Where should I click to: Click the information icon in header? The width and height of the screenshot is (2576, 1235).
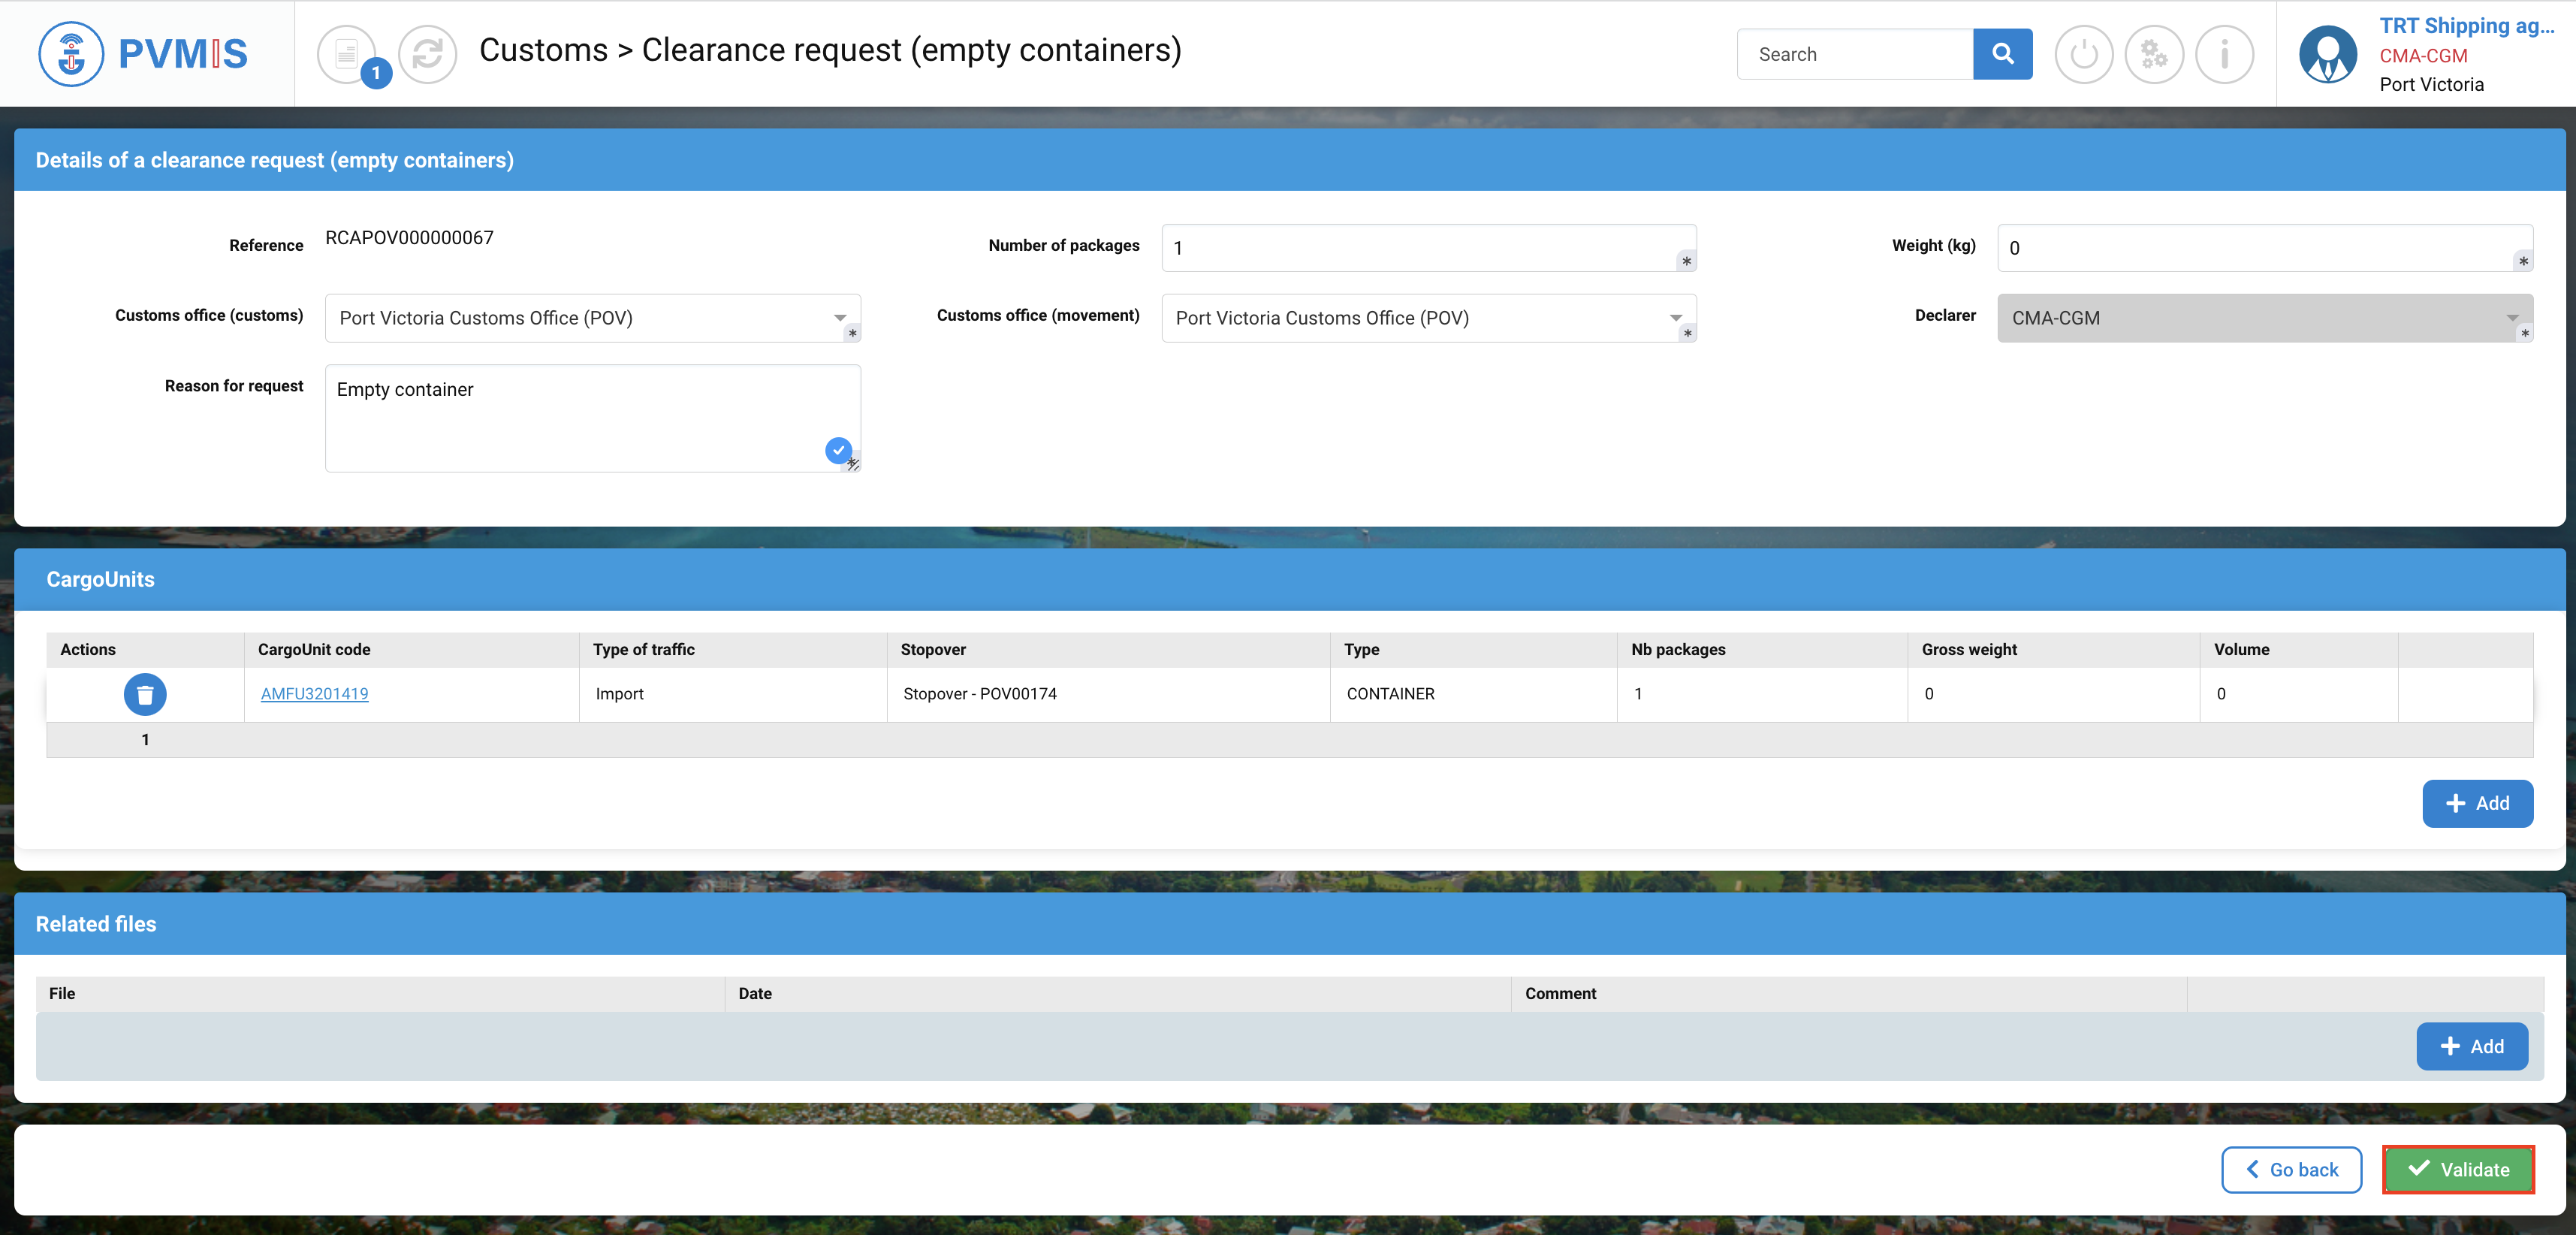coord(2224,54)
